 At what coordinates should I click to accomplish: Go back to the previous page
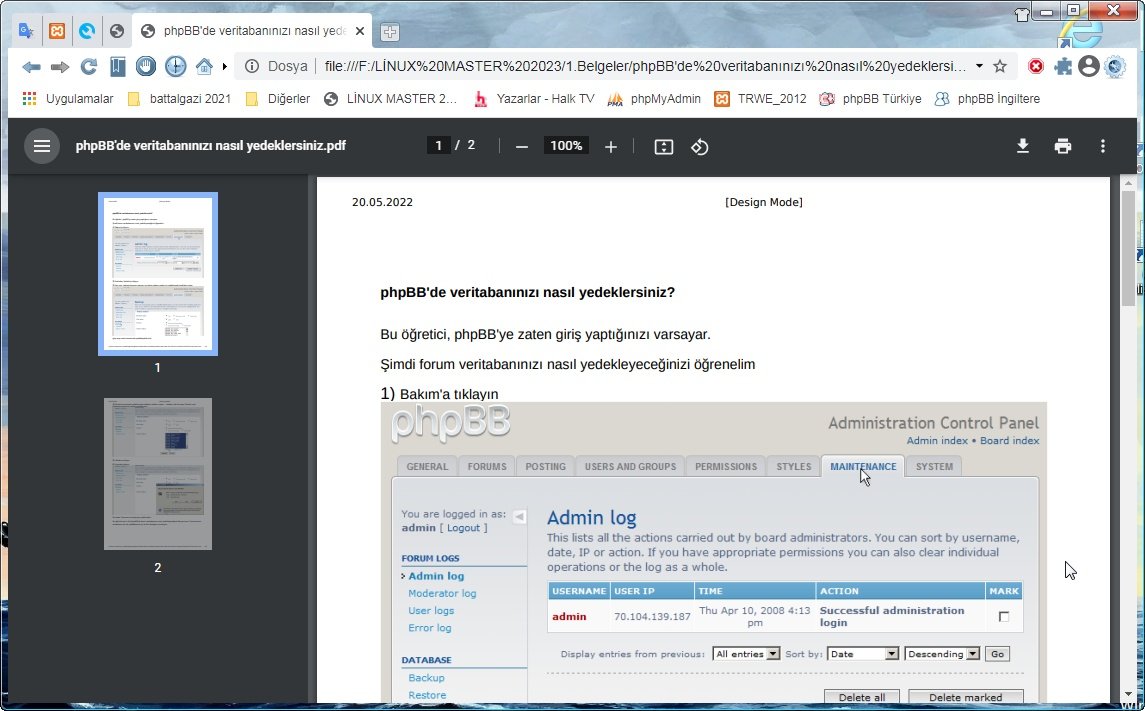pos(31,66)
